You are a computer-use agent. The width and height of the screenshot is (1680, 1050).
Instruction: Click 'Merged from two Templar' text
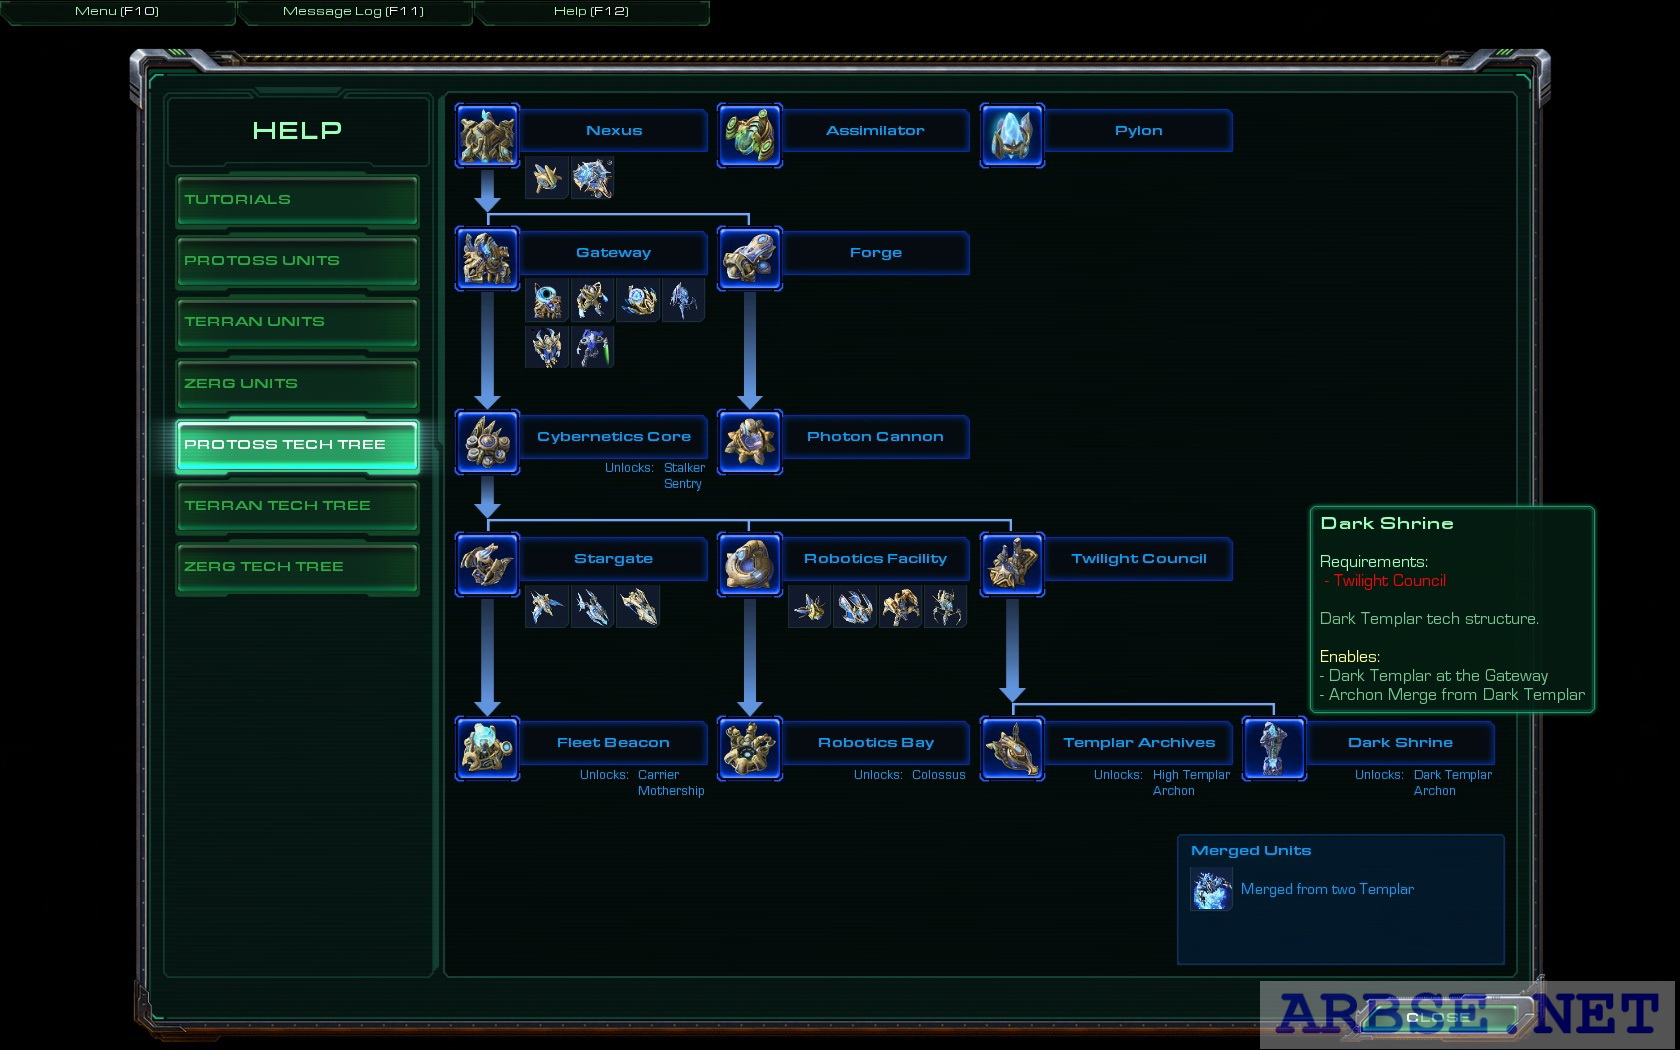[x=1327, y=889]
